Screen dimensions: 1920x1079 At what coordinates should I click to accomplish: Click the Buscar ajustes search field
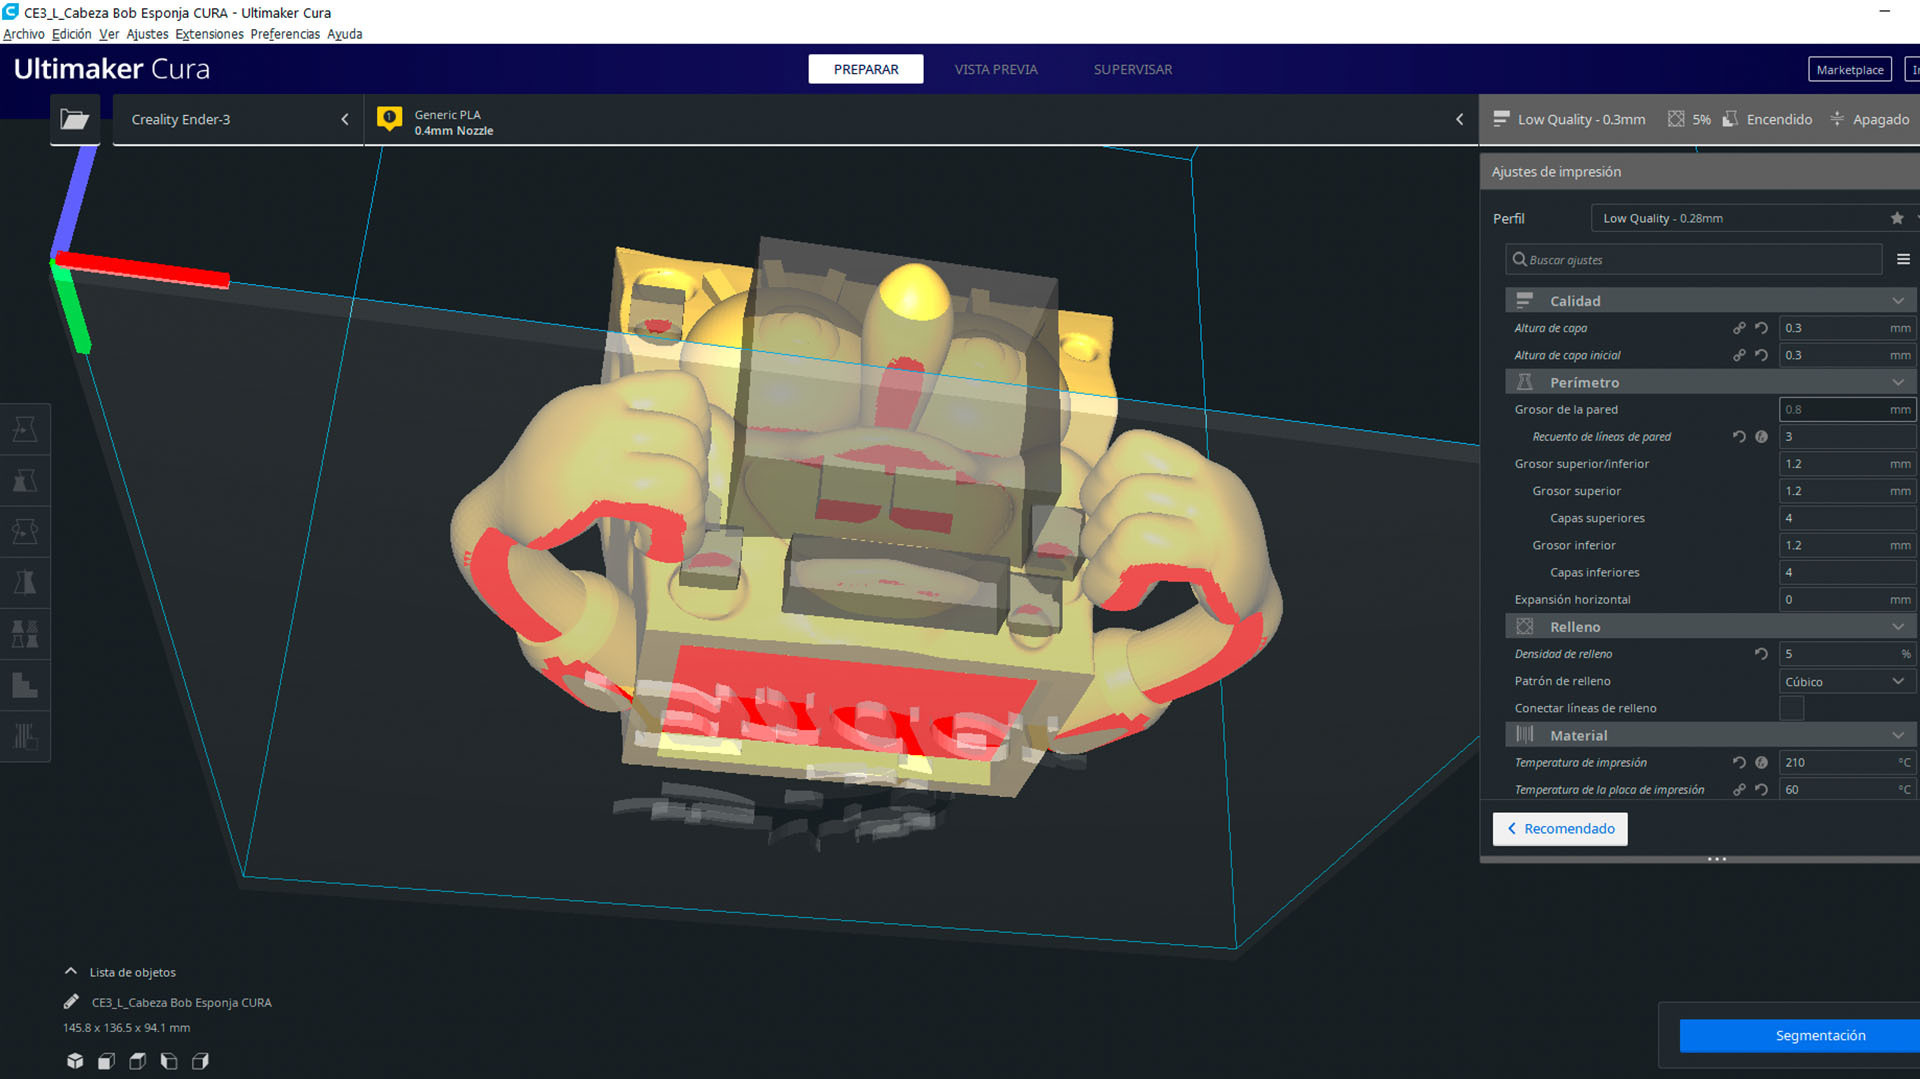pos(1693,259)
